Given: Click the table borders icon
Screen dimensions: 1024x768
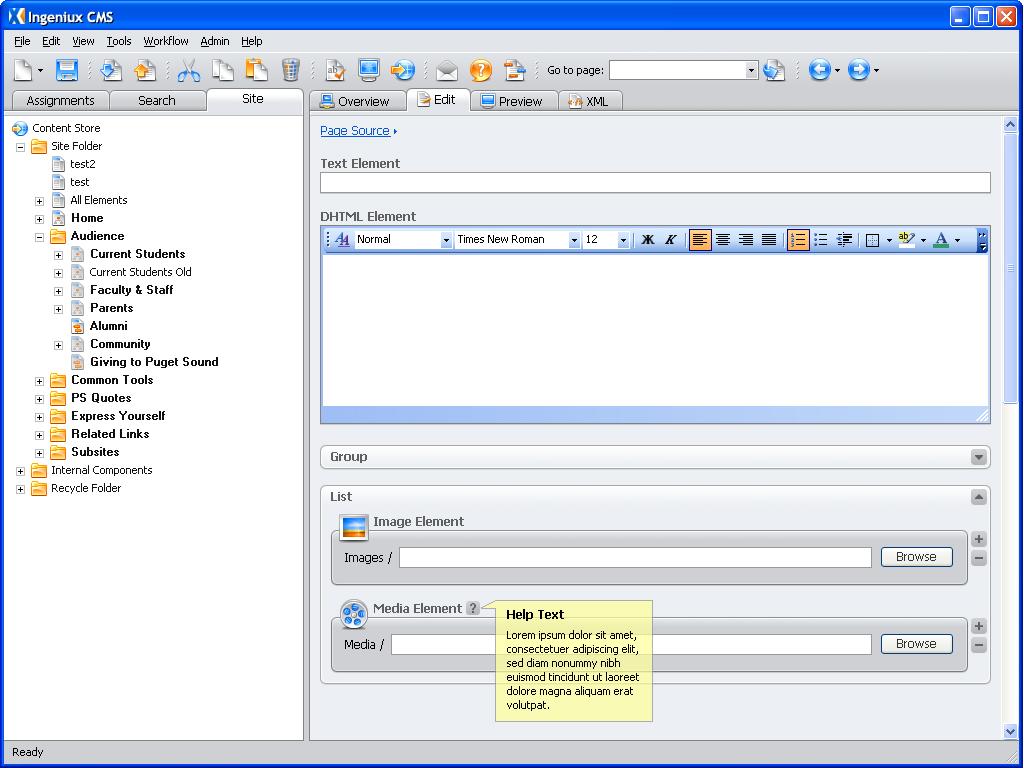Looking at the screenshot, I should click(x=872, y=240).
